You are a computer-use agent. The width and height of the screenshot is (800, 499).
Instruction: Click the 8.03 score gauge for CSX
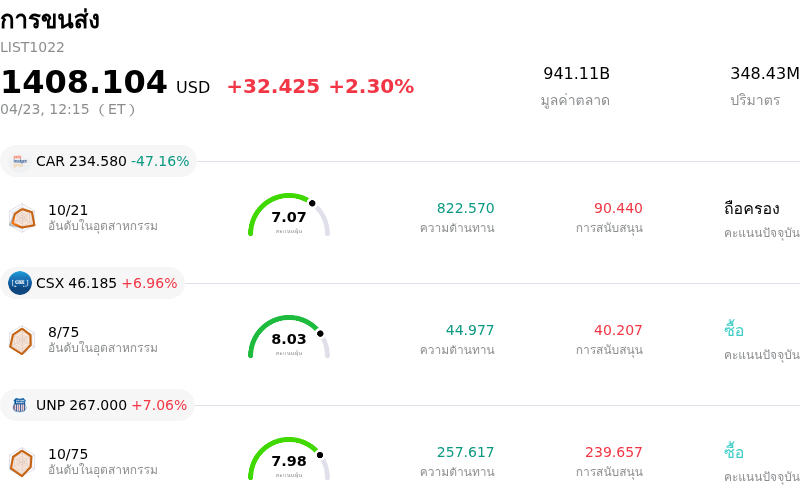[289, 338]
